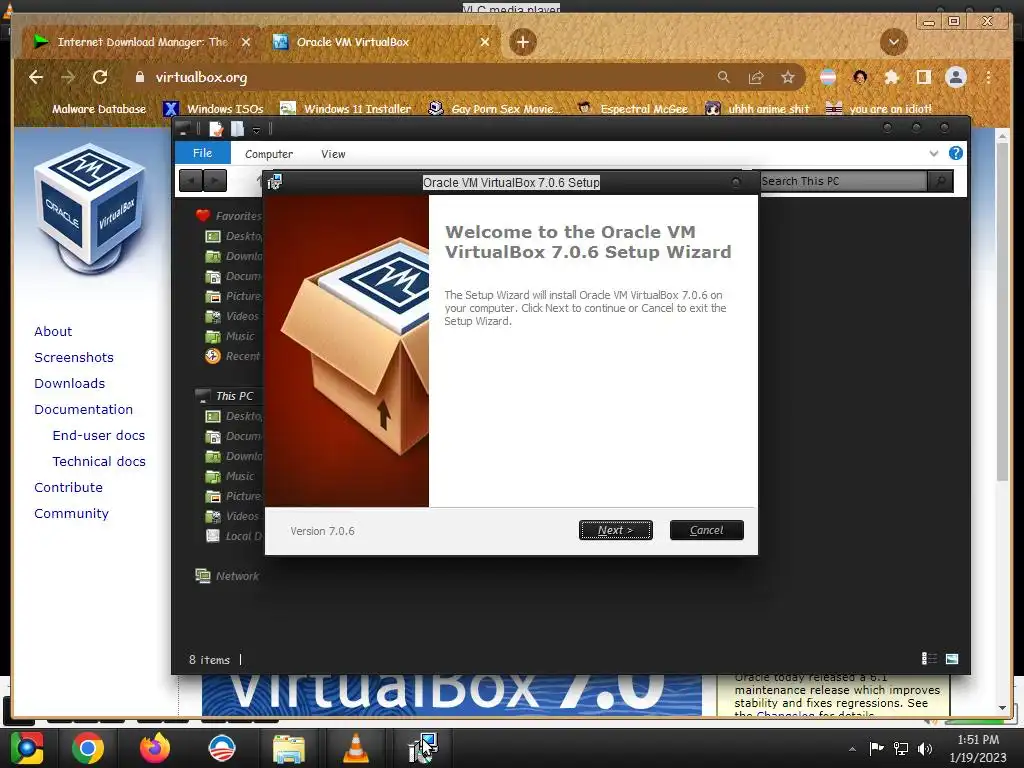Screen dimensions: 1024x768
Task: Go back in the browser
Action: [x=36, y=77]
